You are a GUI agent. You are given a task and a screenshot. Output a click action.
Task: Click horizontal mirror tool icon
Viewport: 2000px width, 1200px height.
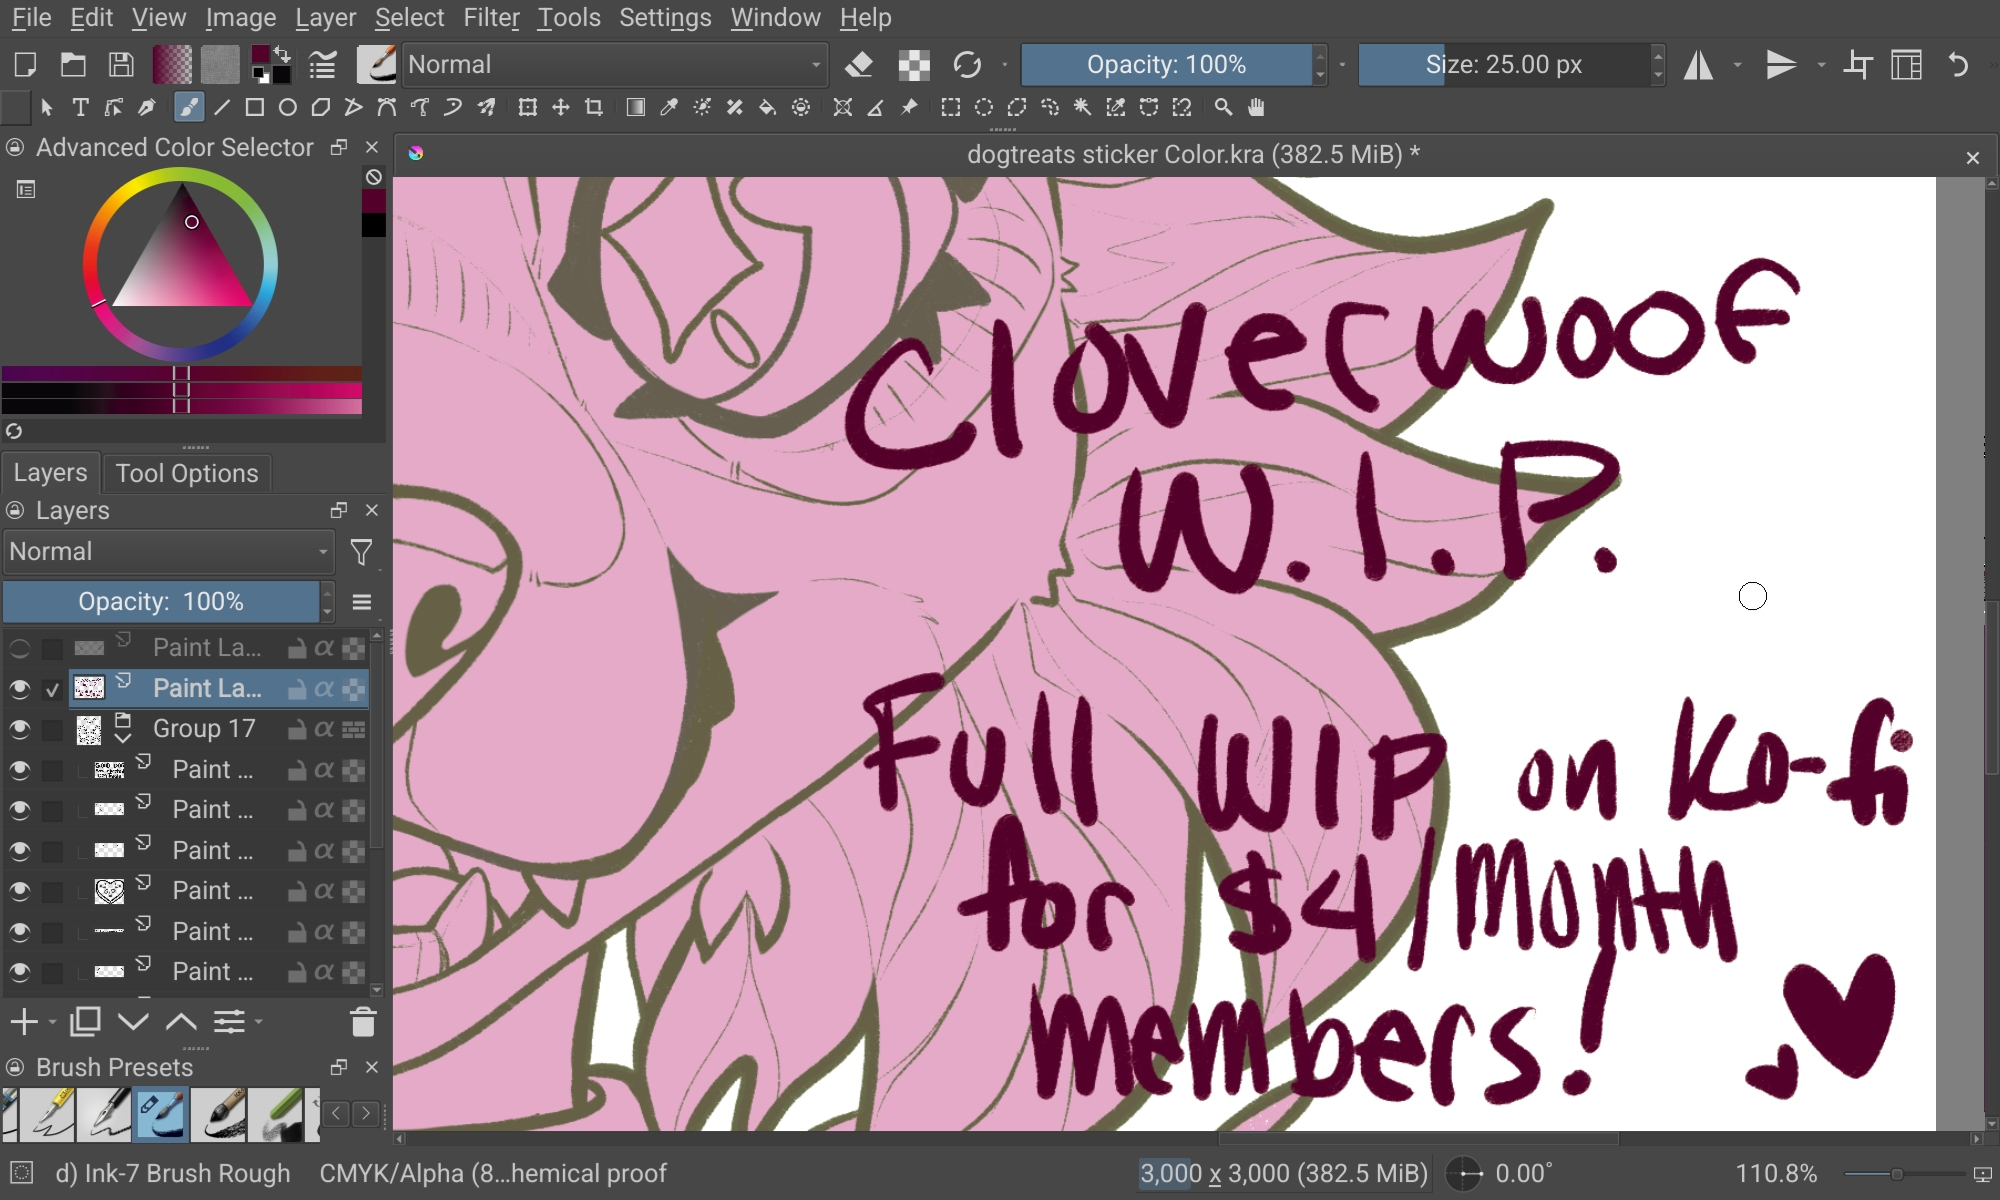tap(1698, 65)
